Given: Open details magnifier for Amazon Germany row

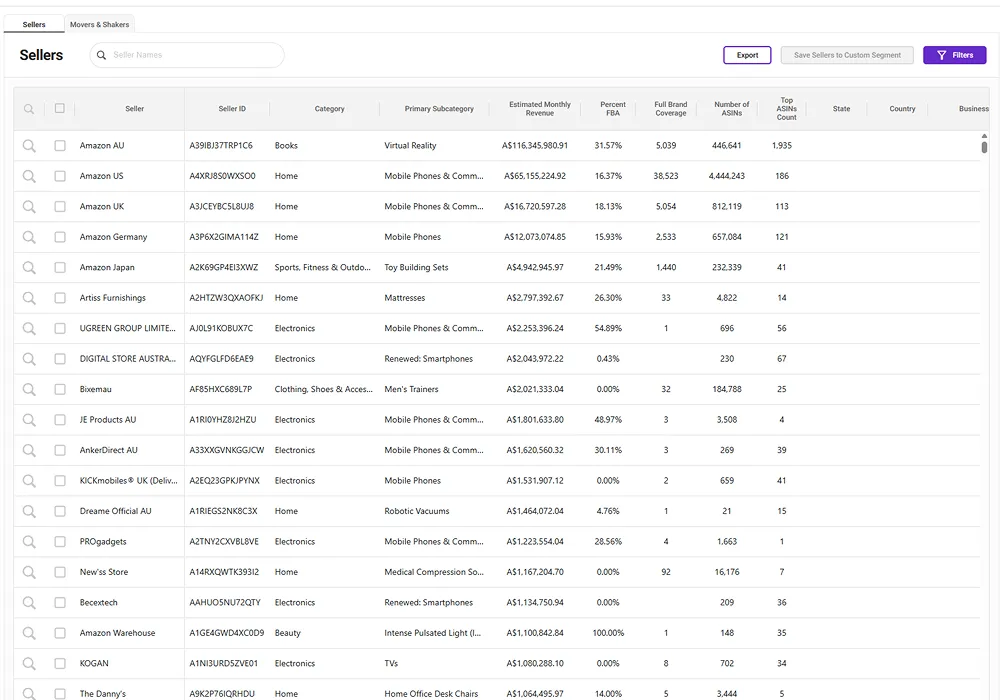Looking at the screenshot, I should tap(29, 237).
